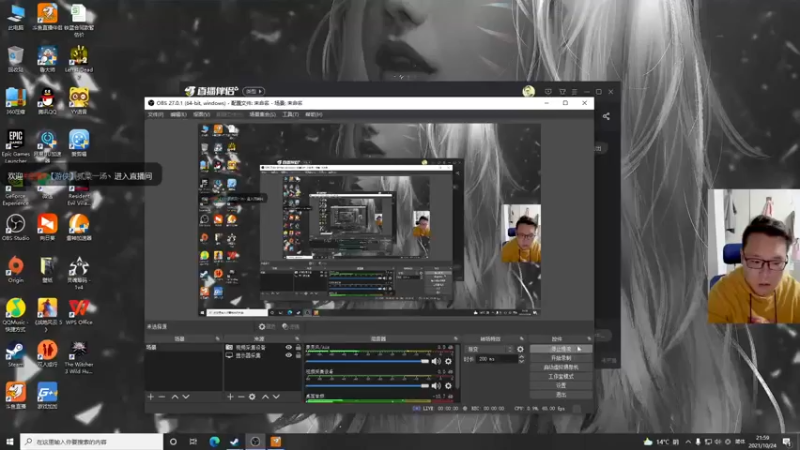The width and height of the screenshot is (800, 450).
Task: Open Microsoft Edge from taskbar
Action: pyautogui.click(x=214, y=442)
